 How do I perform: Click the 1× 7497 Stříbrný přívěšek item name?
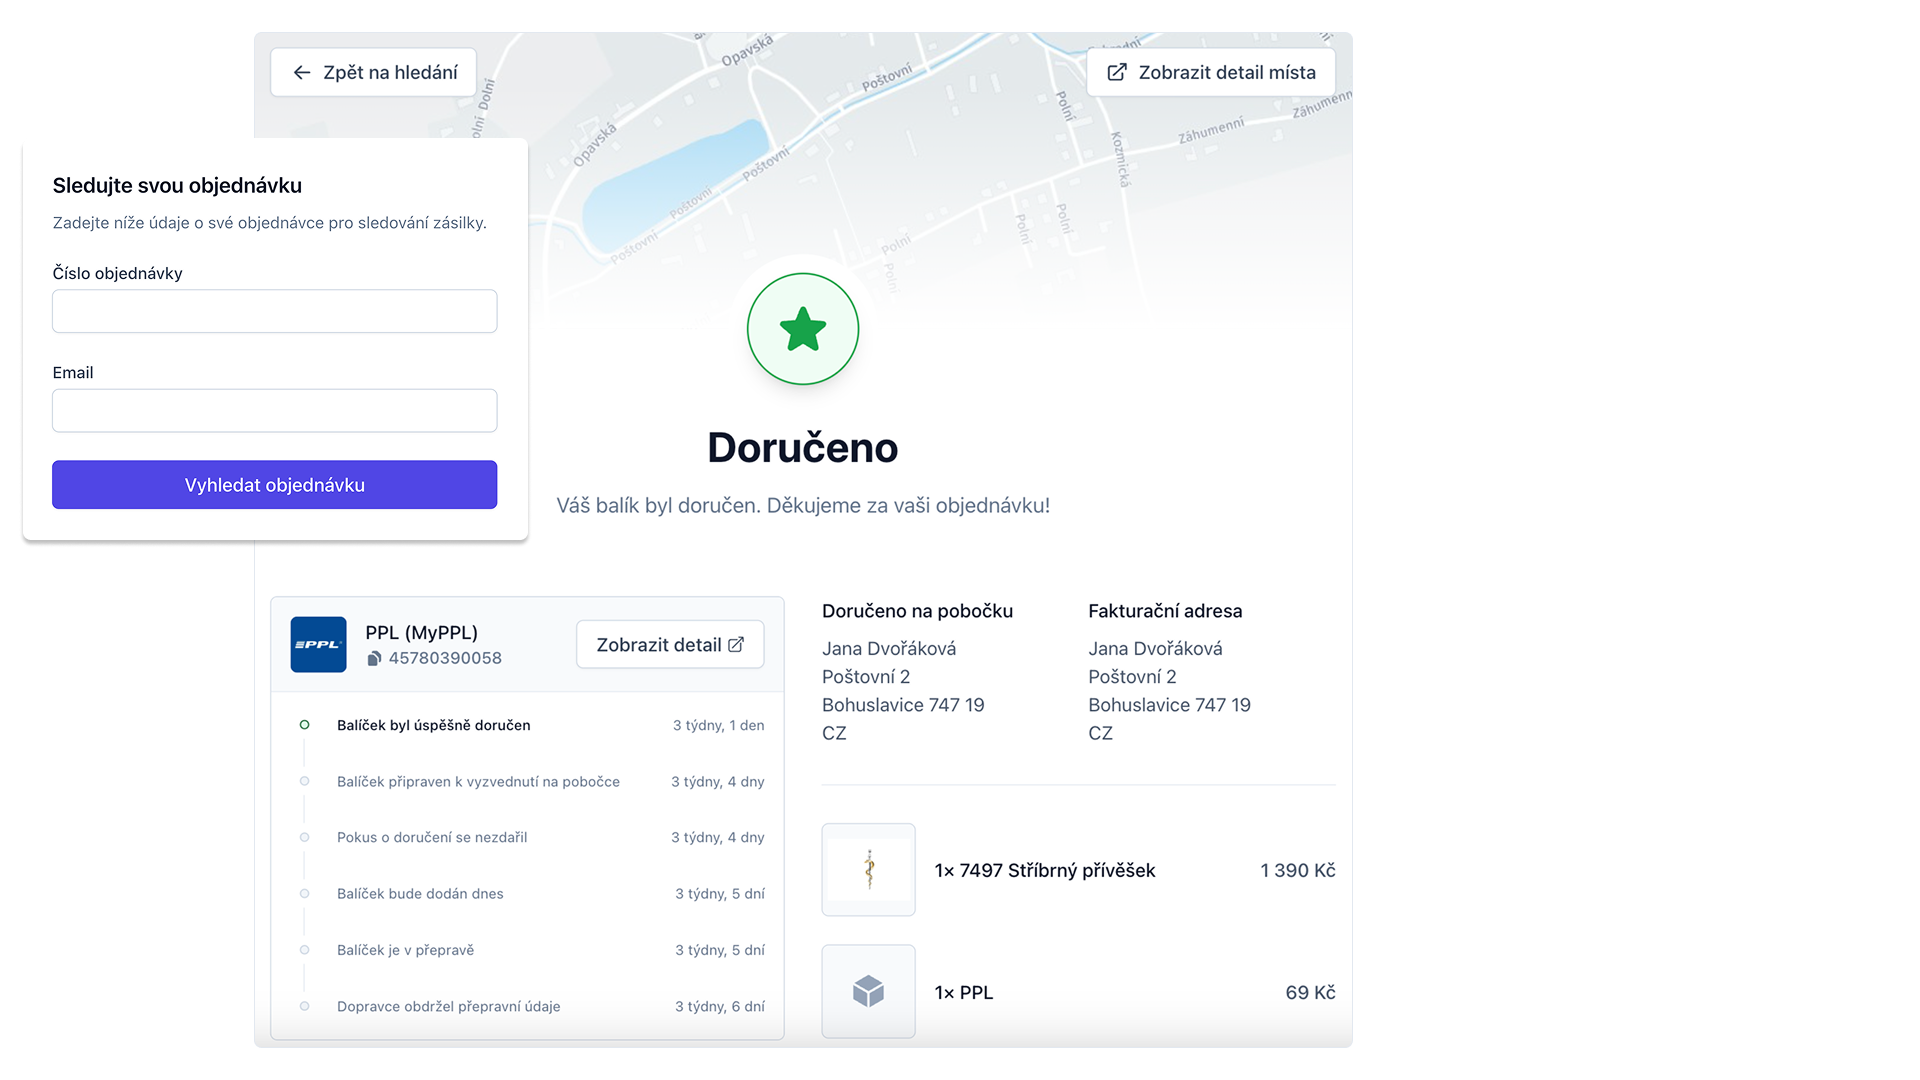1045,871
